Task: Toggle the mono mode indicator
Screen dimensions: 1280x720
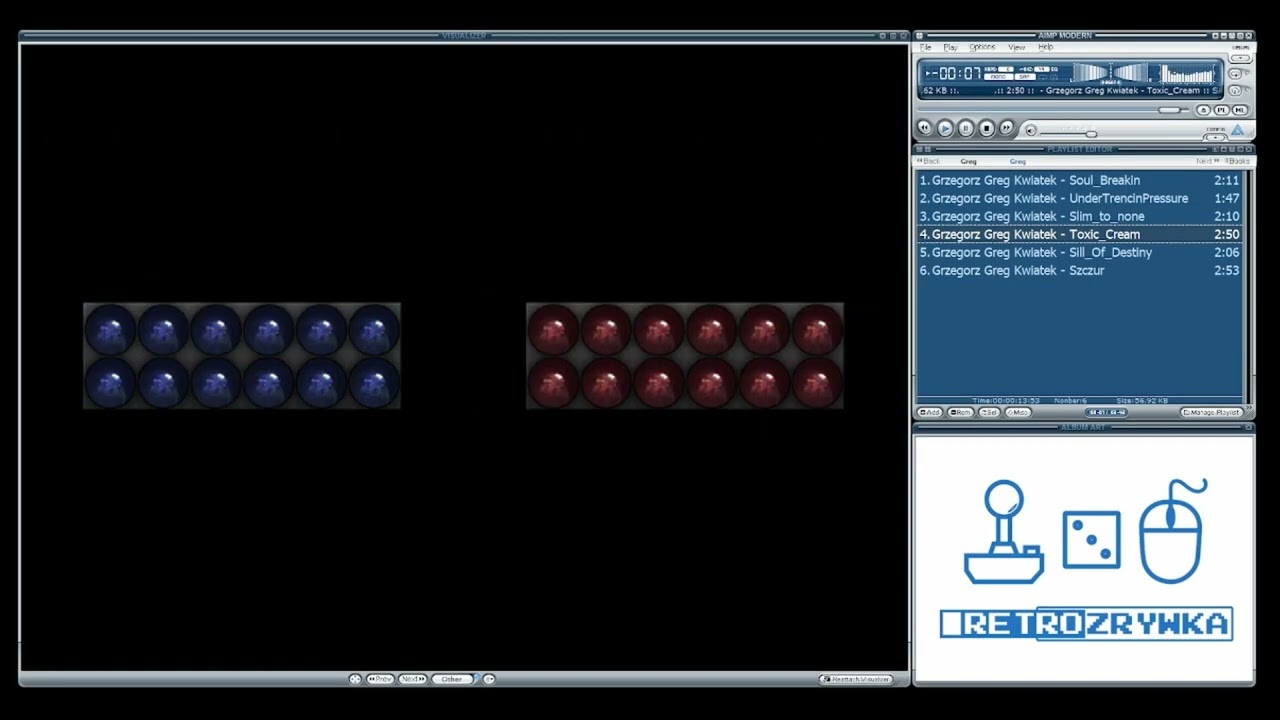Action: (999, 77)
